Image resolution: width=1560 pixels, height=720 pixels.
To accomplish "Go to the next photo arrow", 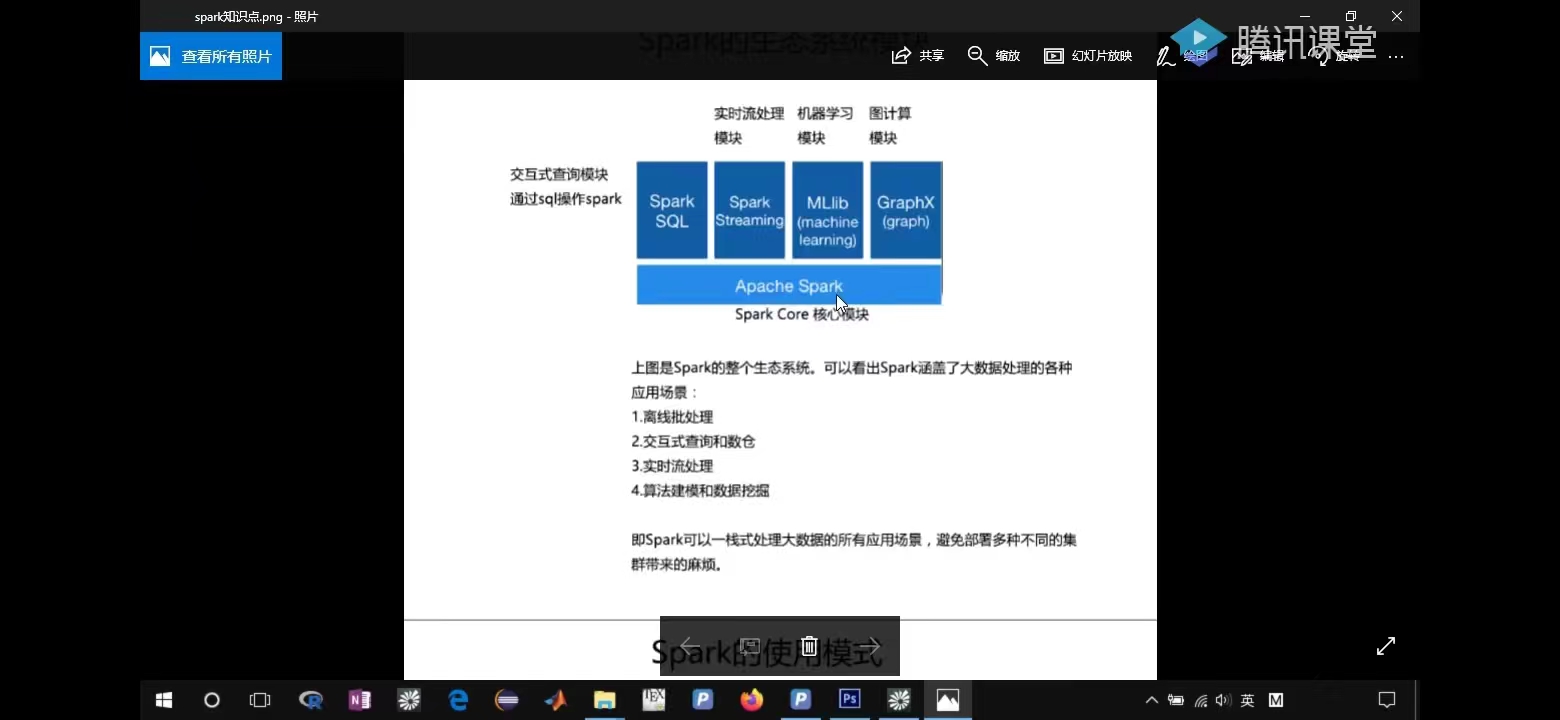I will 870,646.
